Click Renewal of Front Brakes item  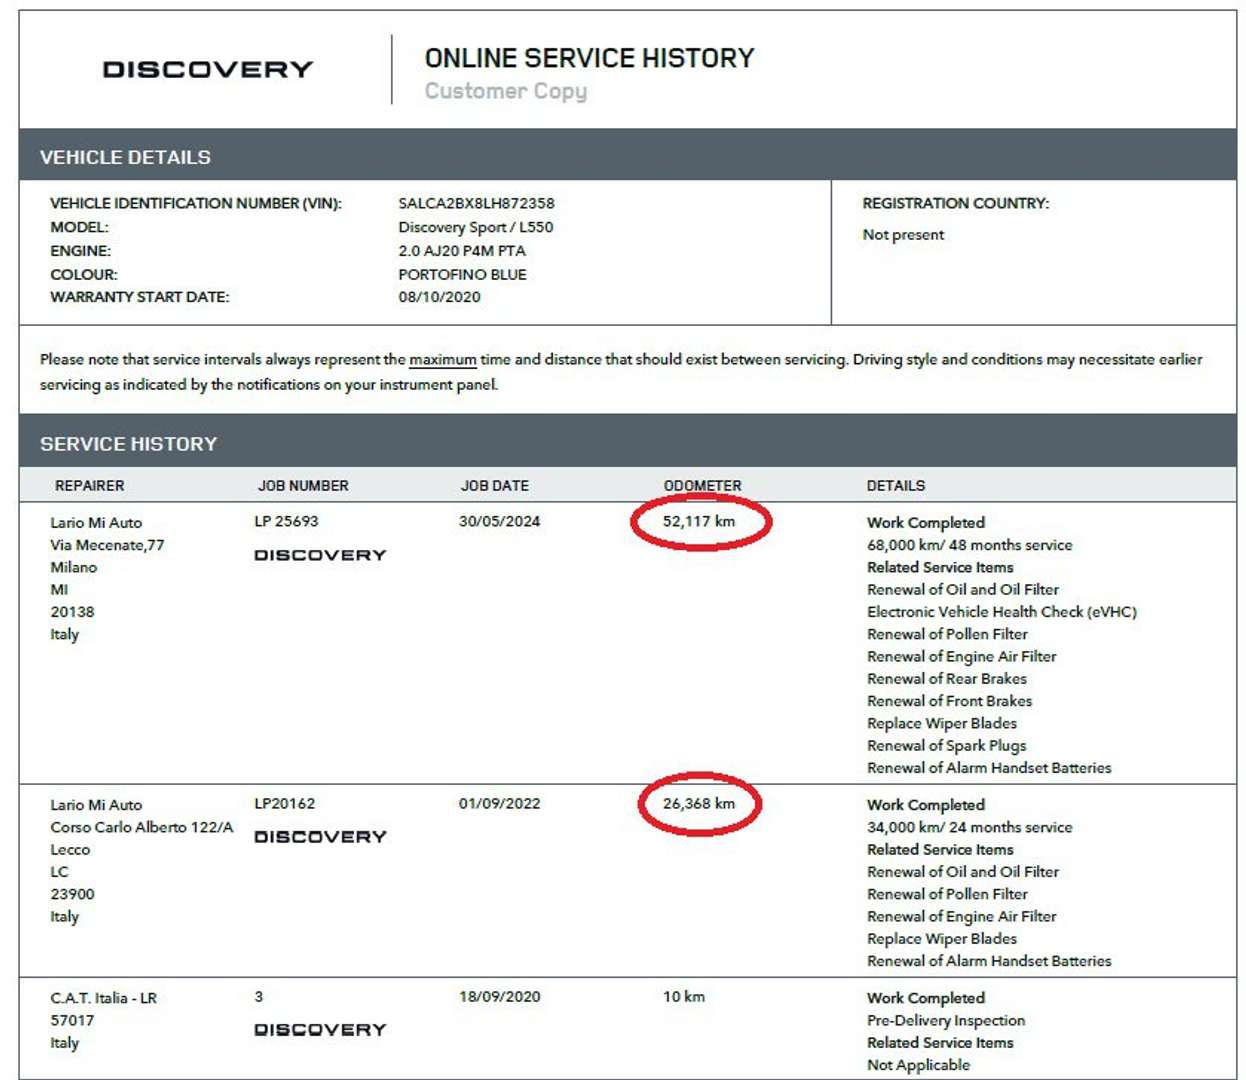pos(949,701)
